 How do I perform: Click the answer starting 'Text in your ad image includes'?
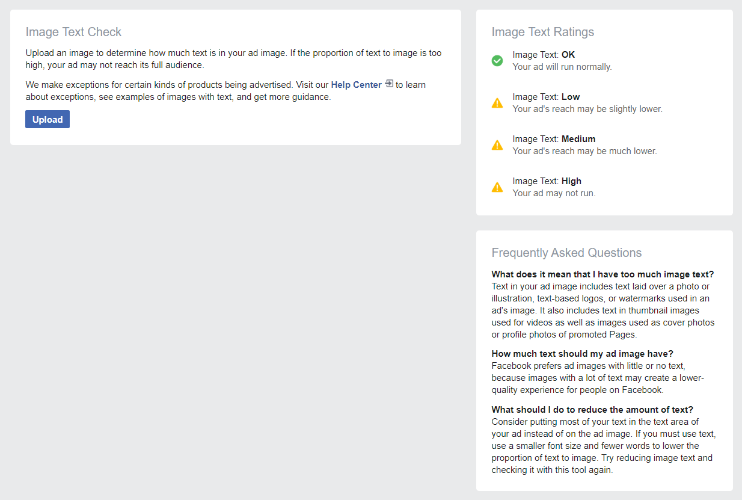[x=603, y=310]
